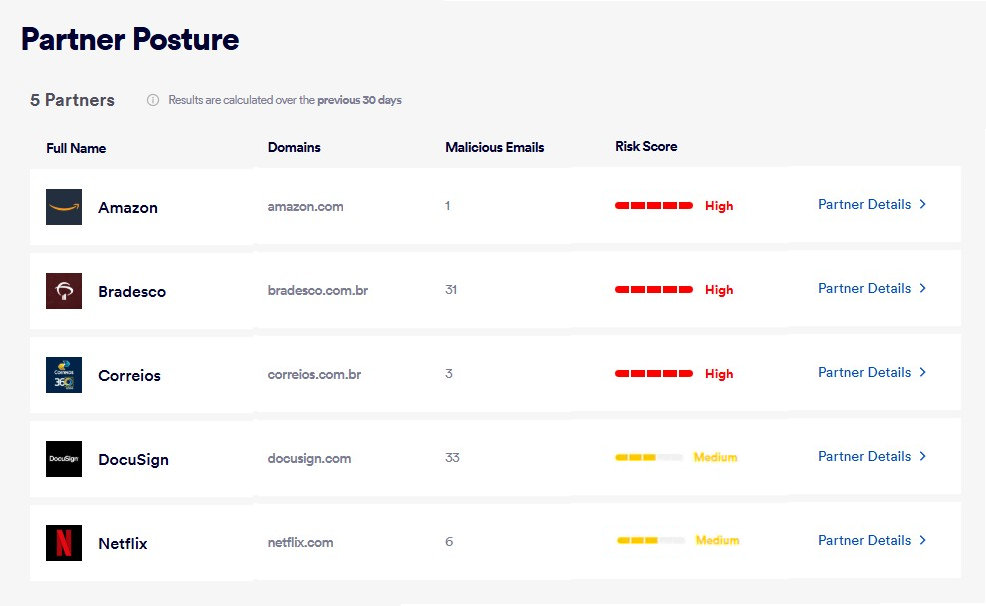Expand the chevron arrow in Netflix row
986x606 pixels.
tap(922, 540)
